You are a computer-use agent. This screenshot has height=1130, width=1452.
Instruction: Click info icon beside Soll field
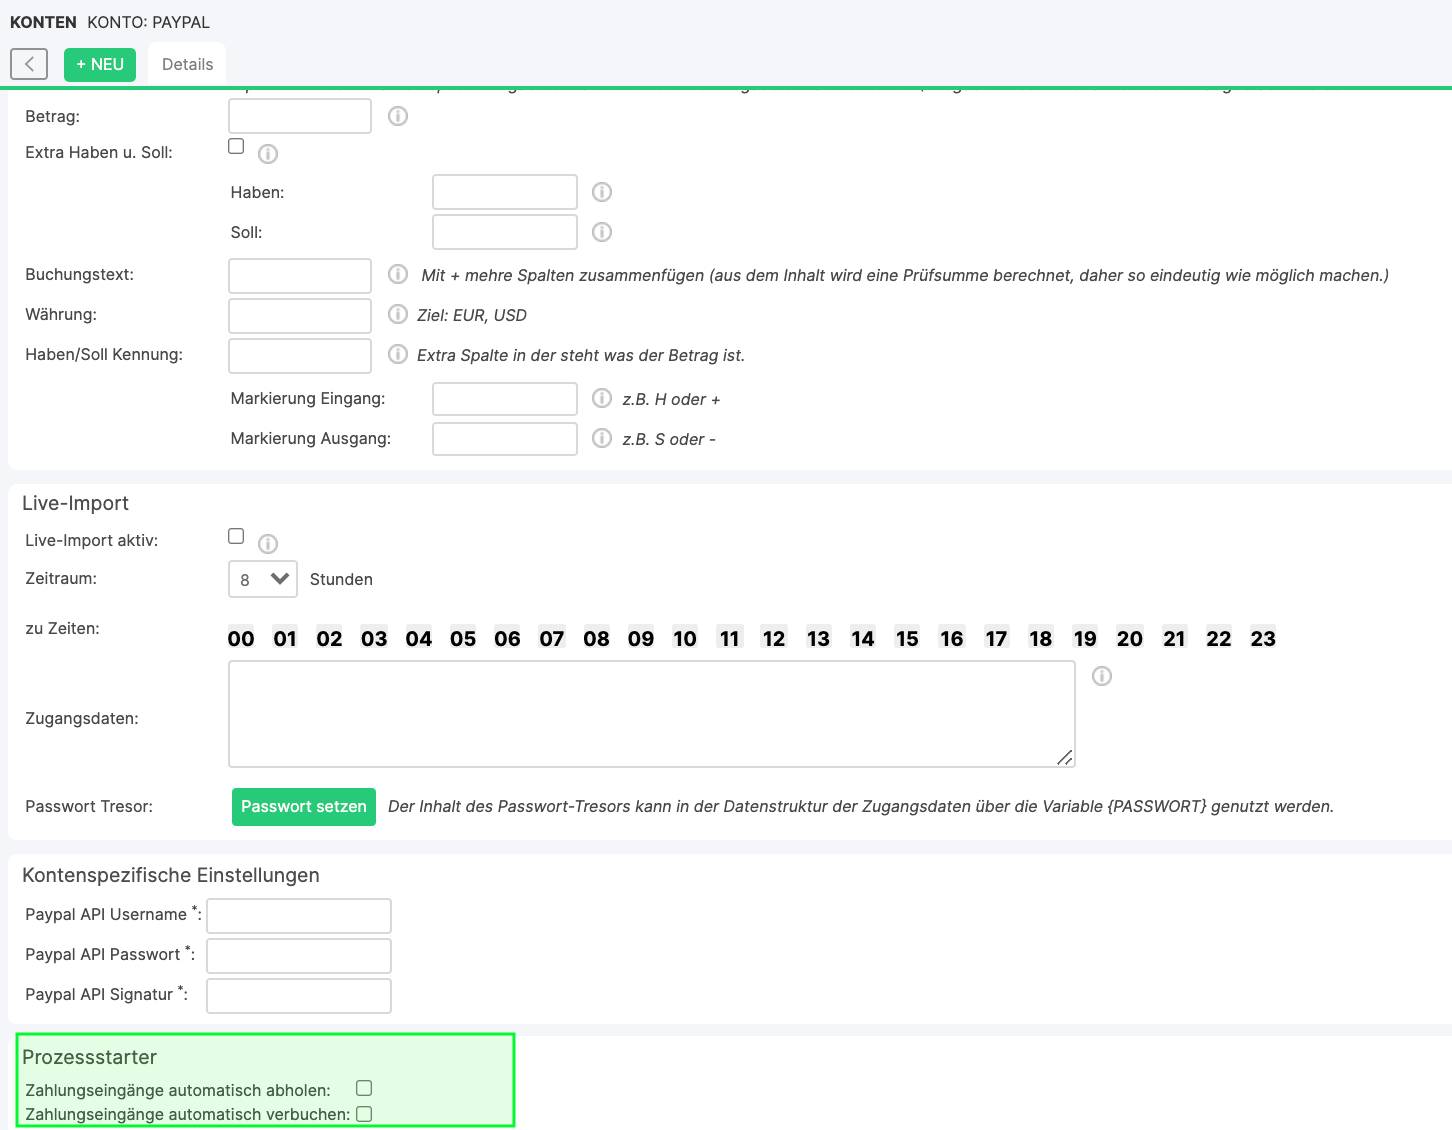[x=602, y=232]
